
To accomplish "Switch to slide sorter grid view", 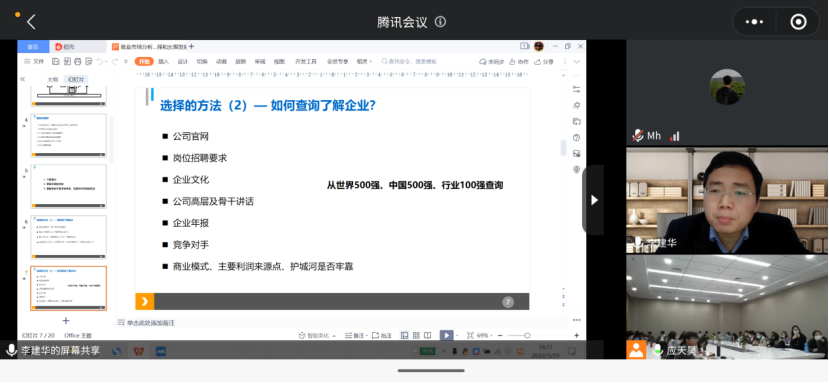I will 416,335.
